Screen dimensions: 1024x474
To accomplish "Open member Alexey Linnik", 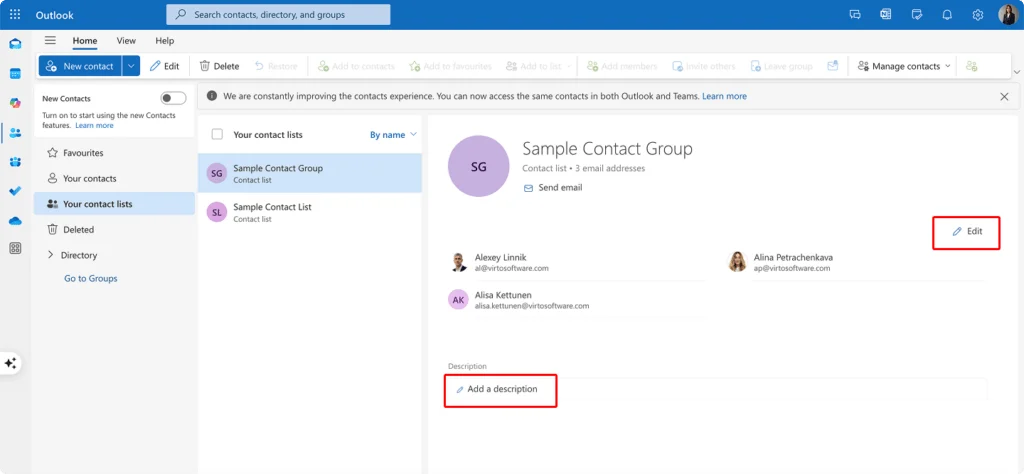I will (x=576, y=262).
